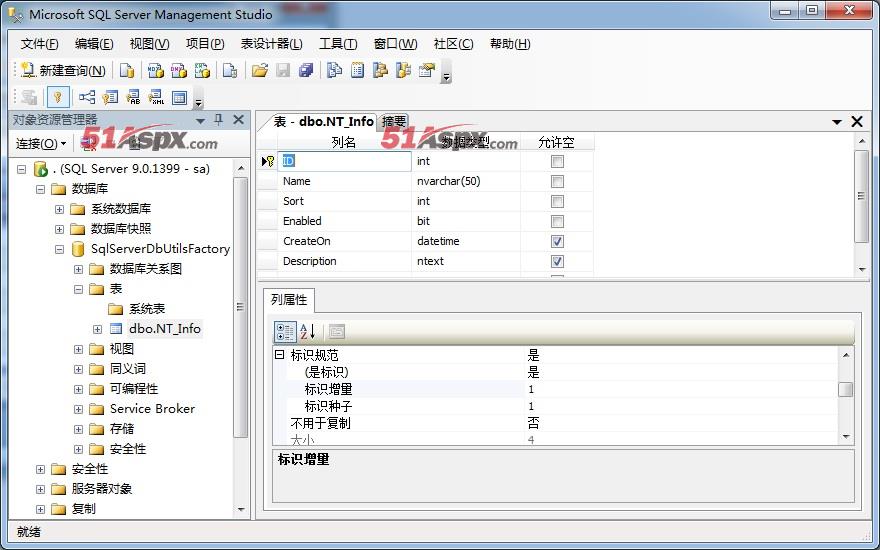This screenshot has width=880, height=550.
Task: Click the Save All icon
Action: (x=306, y=71)
